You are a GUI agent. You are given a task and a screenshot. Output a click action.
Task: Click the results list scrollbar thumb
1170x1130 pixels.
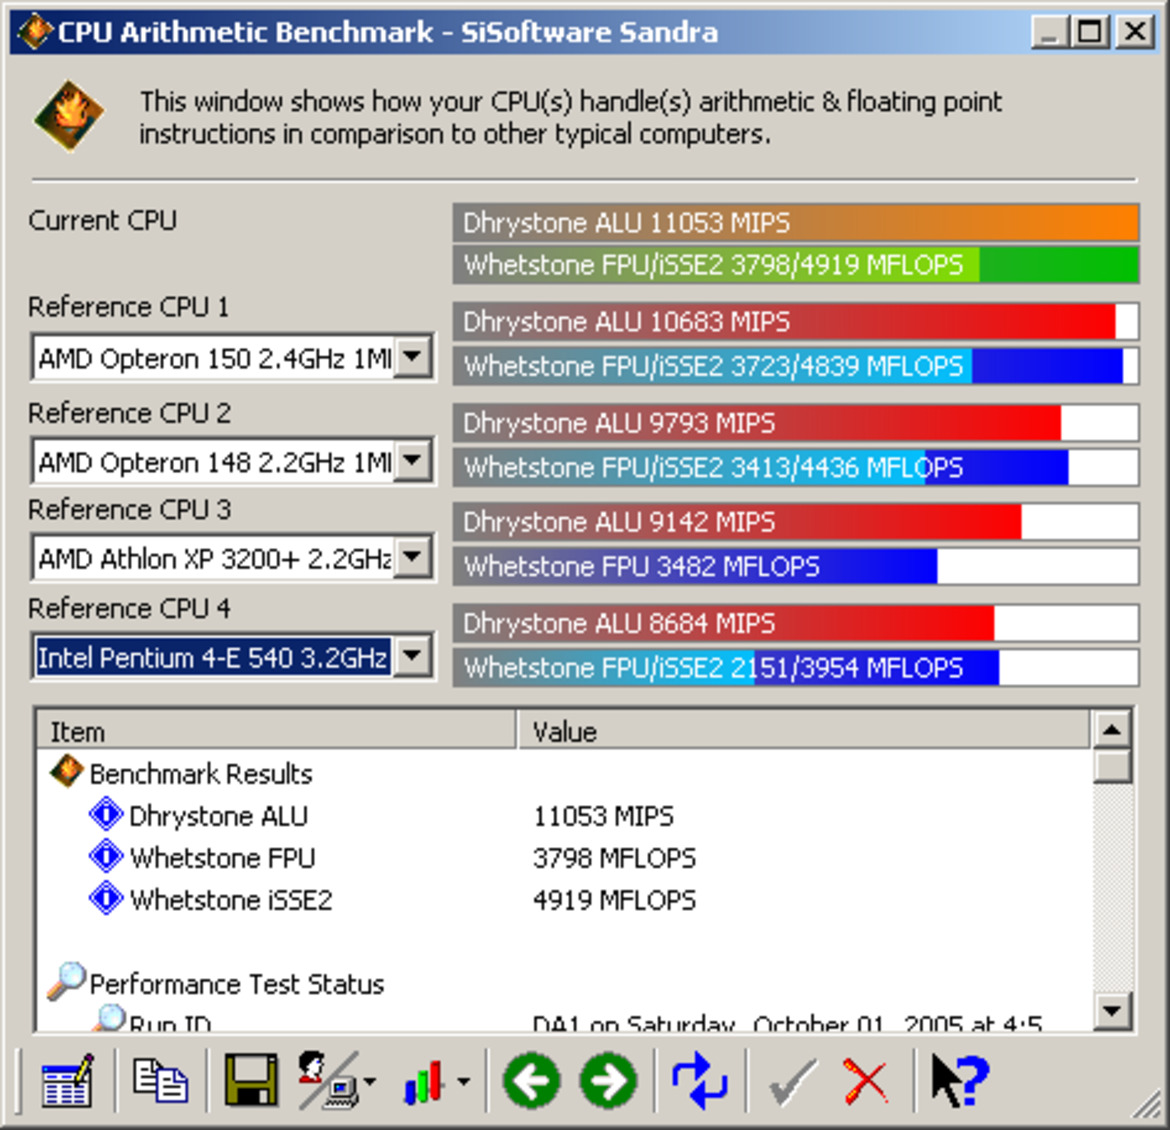point(1112,767)
